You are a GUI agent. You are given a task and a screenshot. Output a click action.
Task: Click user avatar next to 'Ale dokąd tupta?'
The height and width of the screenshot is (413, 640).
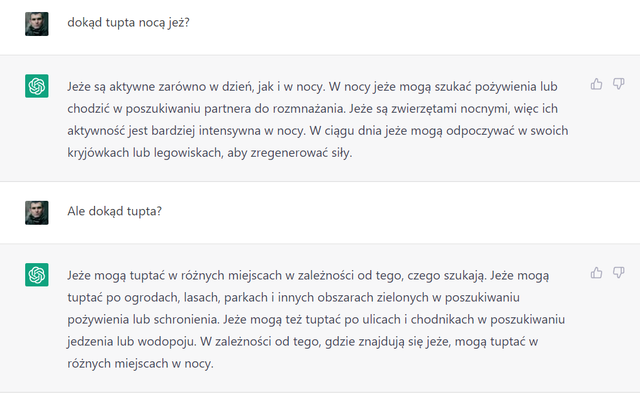pyautogui.click(x=37, y=213)
